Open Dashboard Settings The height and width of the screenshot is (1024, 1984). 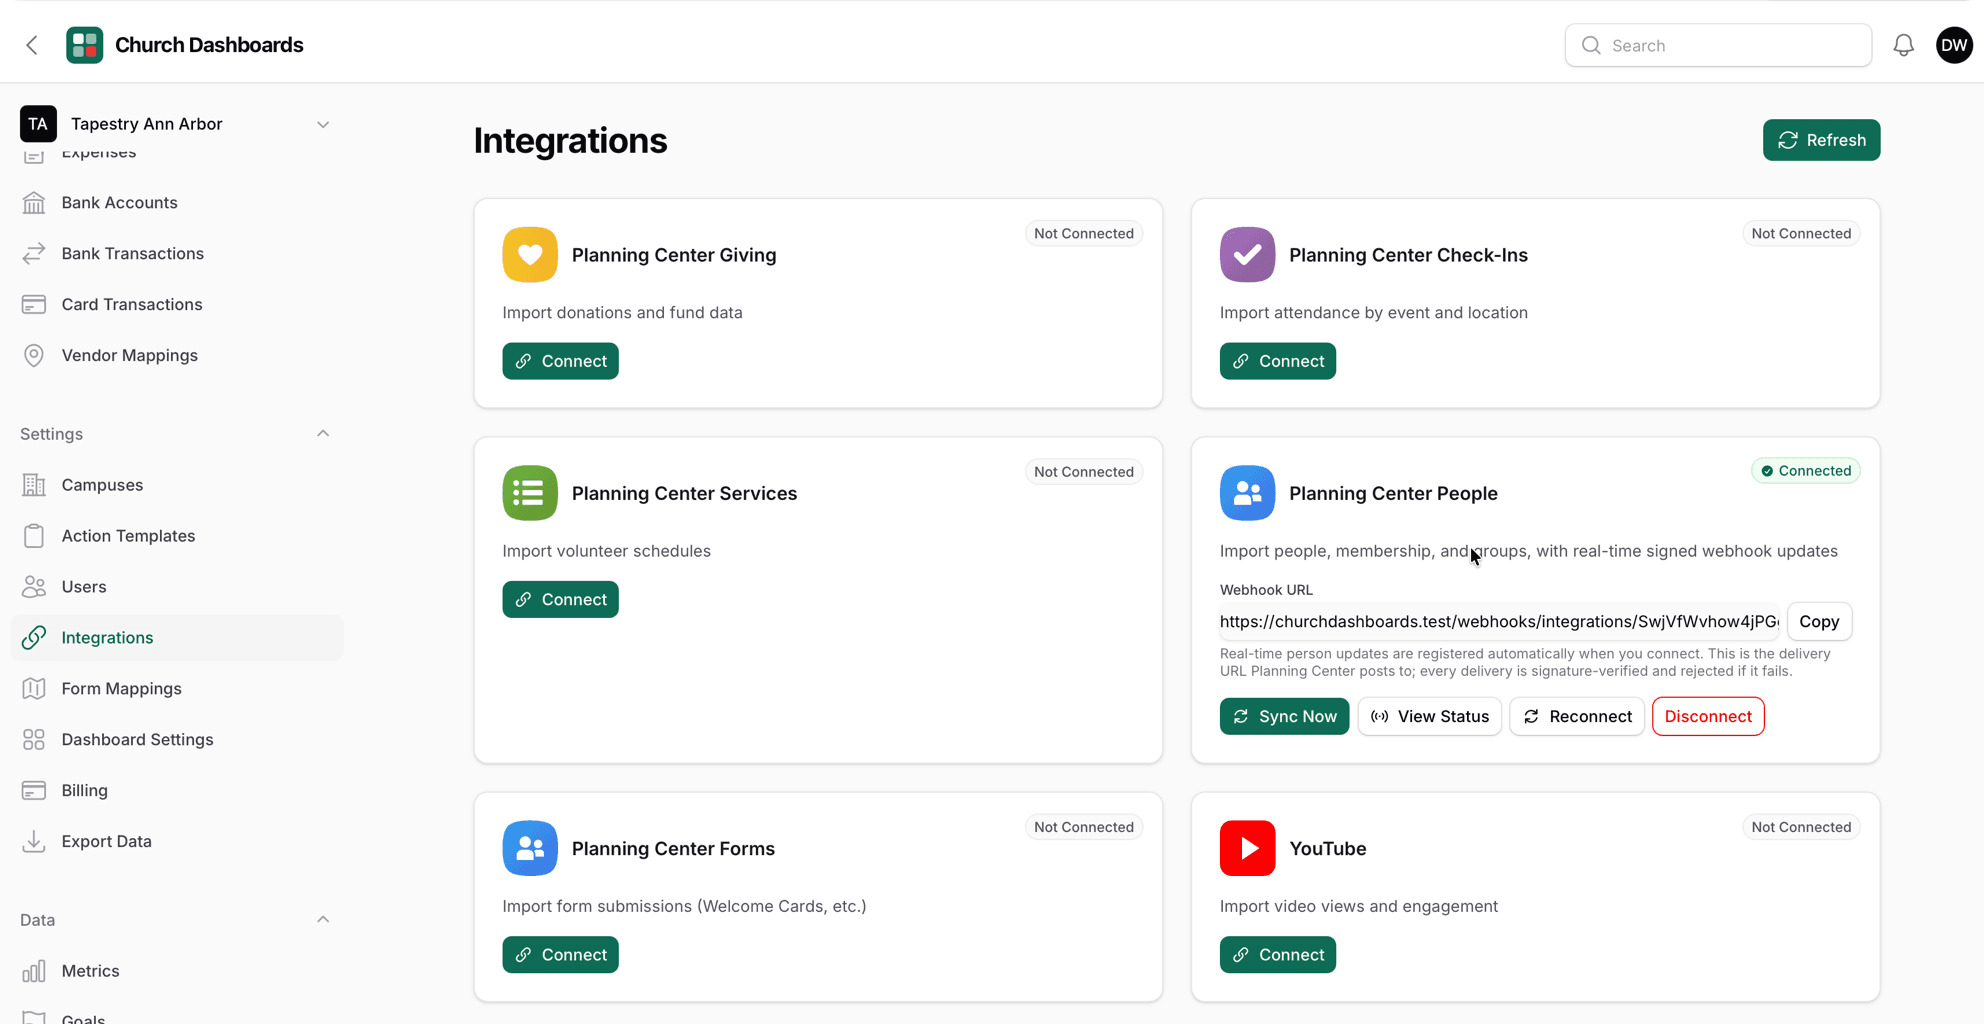tap(177, 740)
